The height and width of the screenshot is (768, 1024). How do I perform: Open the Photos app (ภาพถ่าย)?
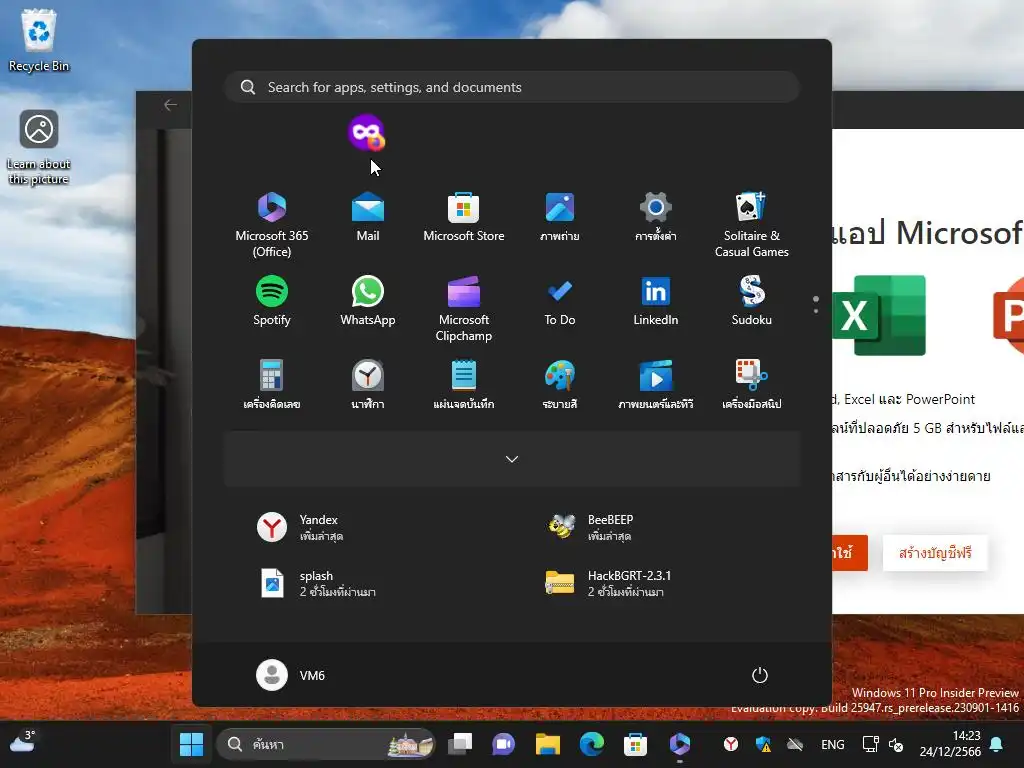pos(560,216)
